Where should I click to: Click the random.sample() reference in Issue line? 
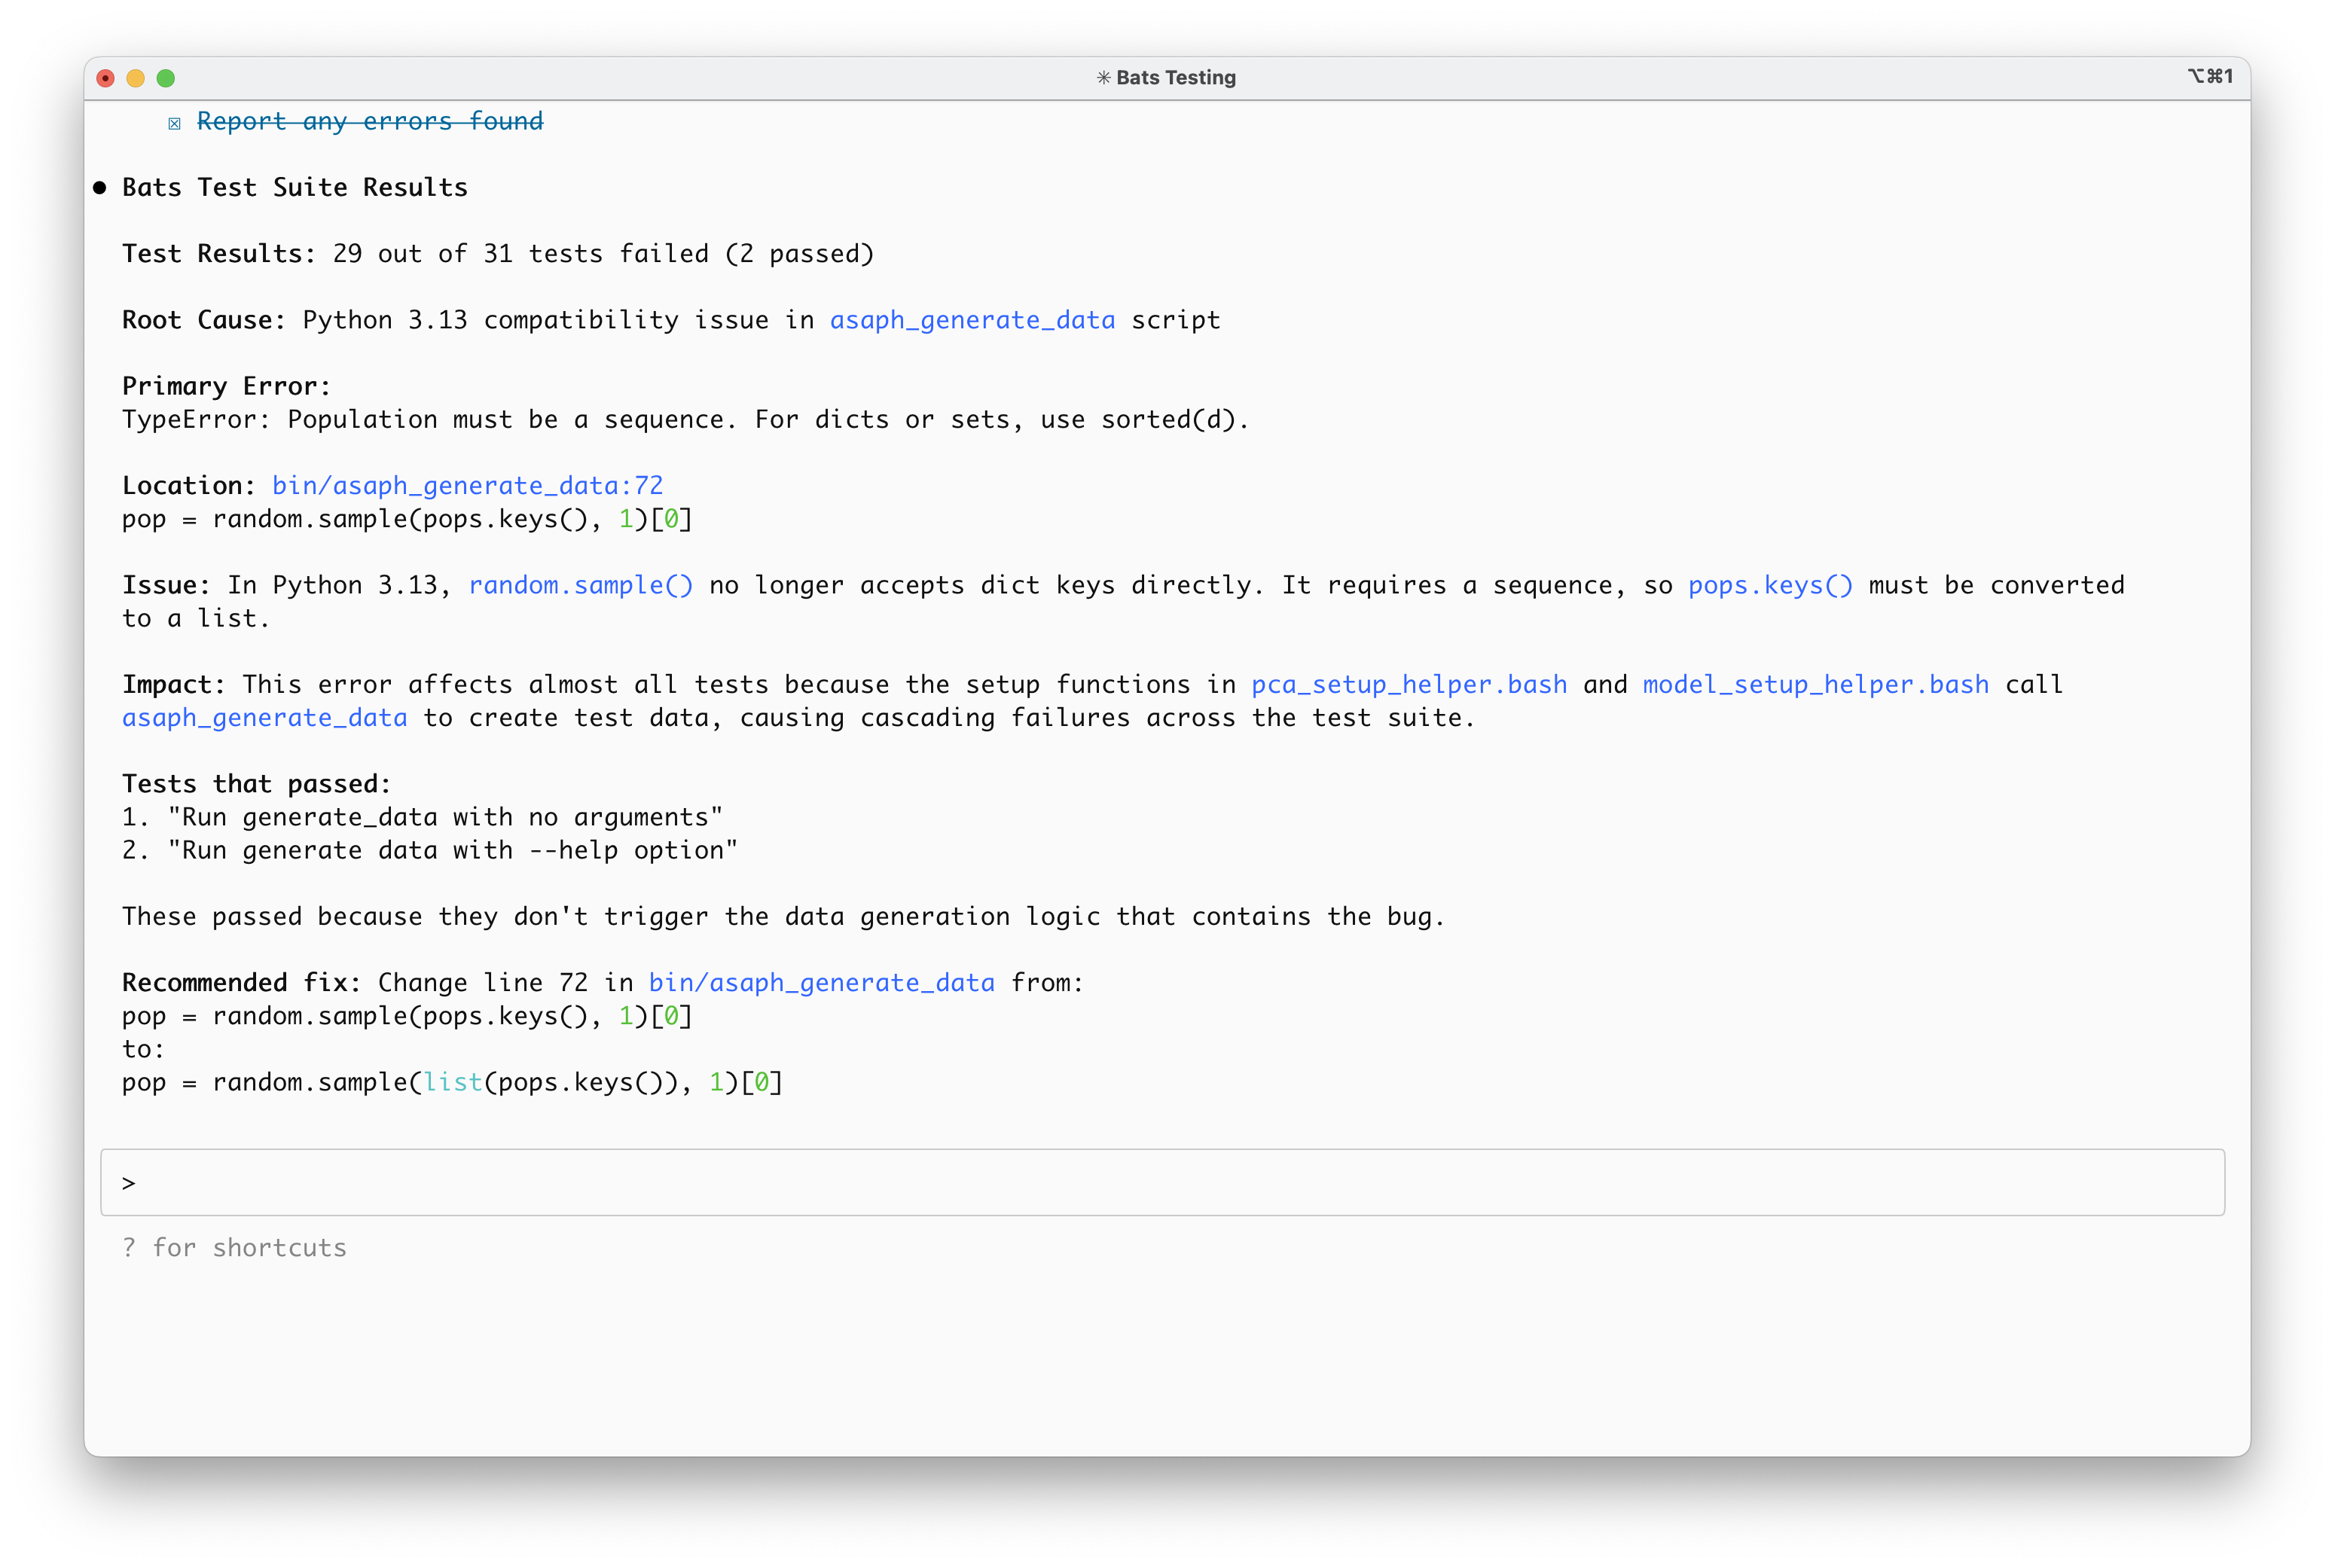pyautogui.click(x=581, y=585)
